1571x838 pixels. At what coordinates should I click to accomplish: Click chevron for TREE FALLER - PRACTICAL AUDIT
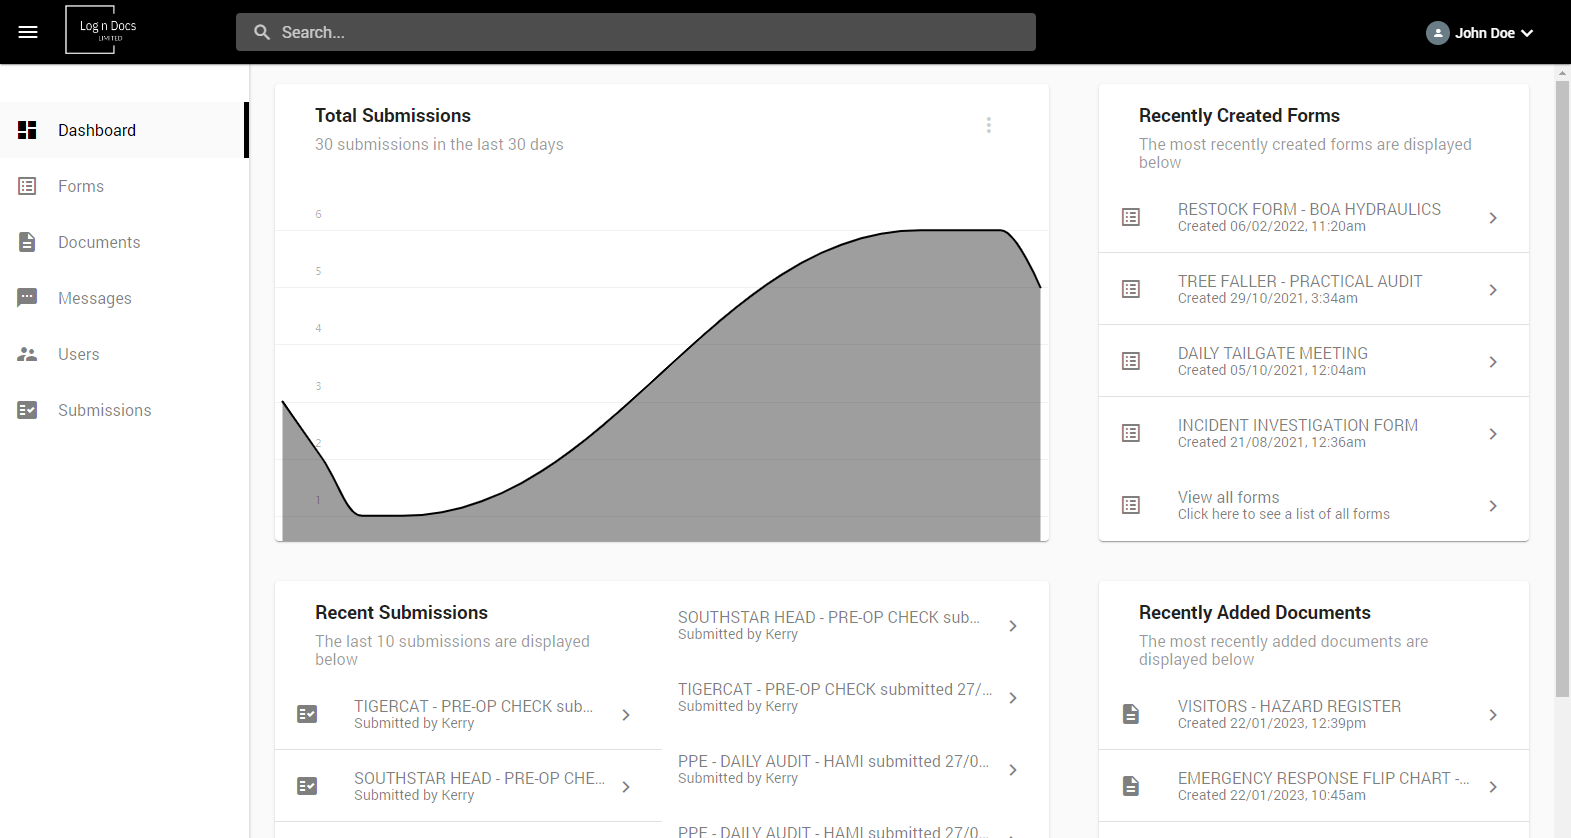click(x=1493, y=290)
